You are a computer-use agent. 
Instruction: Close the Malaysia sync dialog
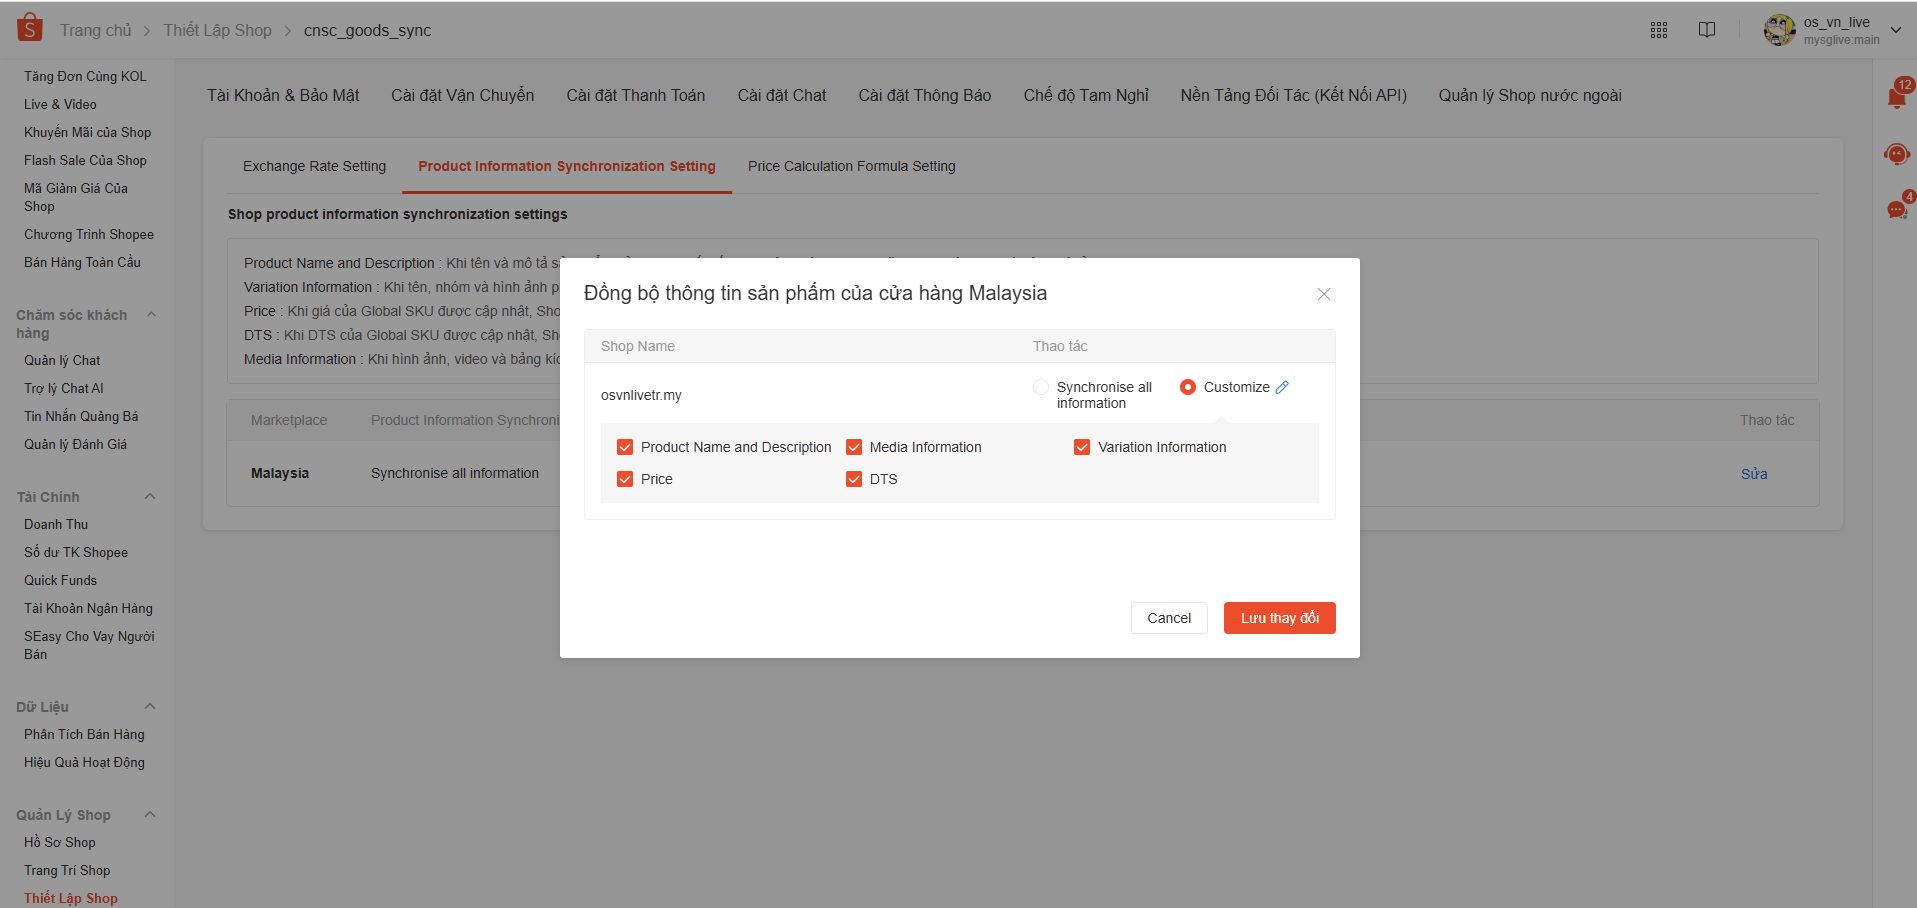pos(1323,294)
